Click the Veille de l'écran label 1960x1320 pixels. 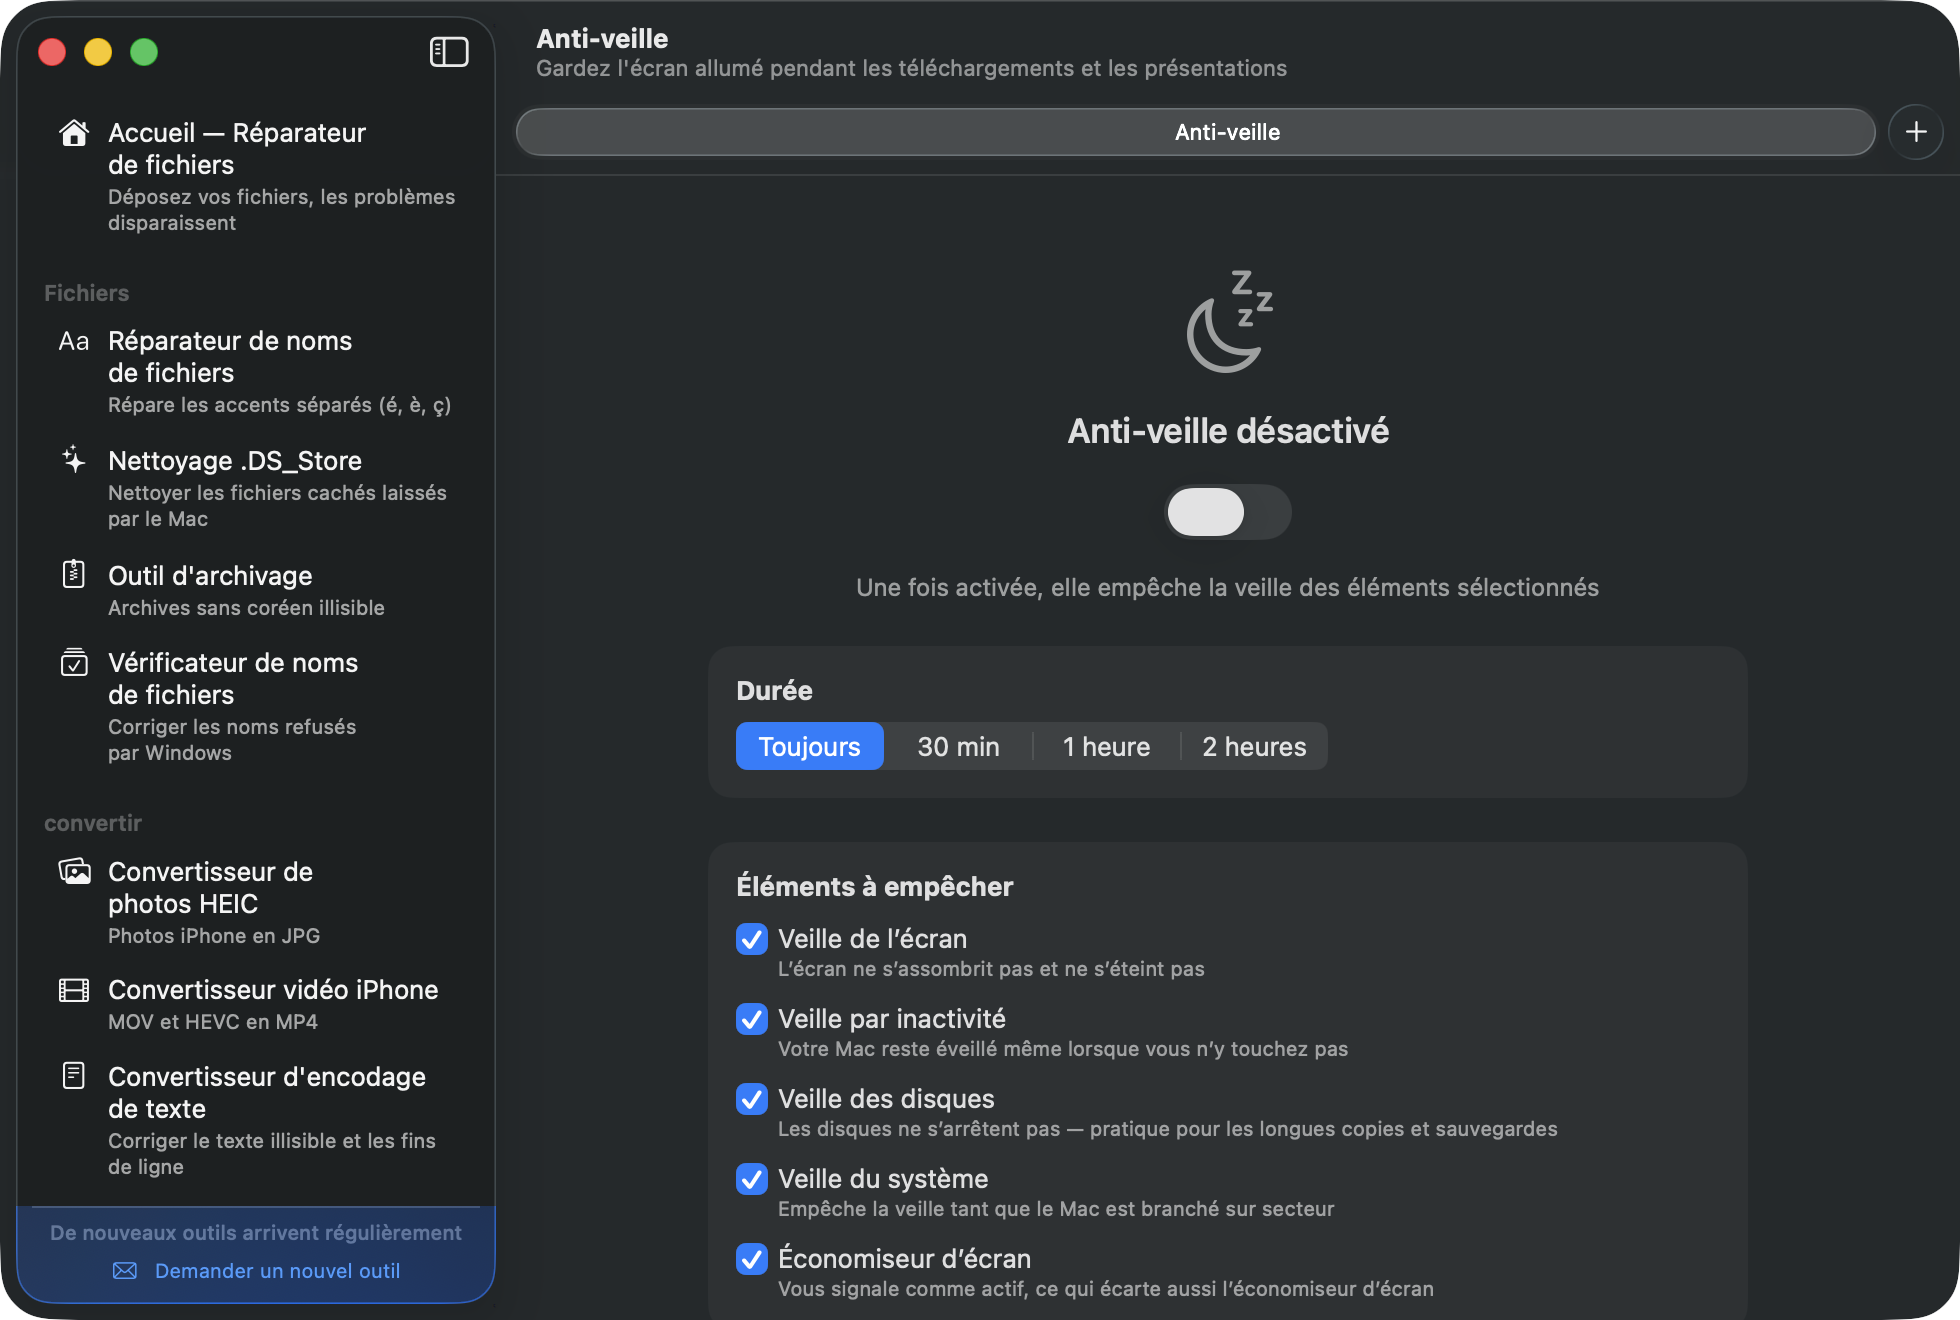pos(872,939)
